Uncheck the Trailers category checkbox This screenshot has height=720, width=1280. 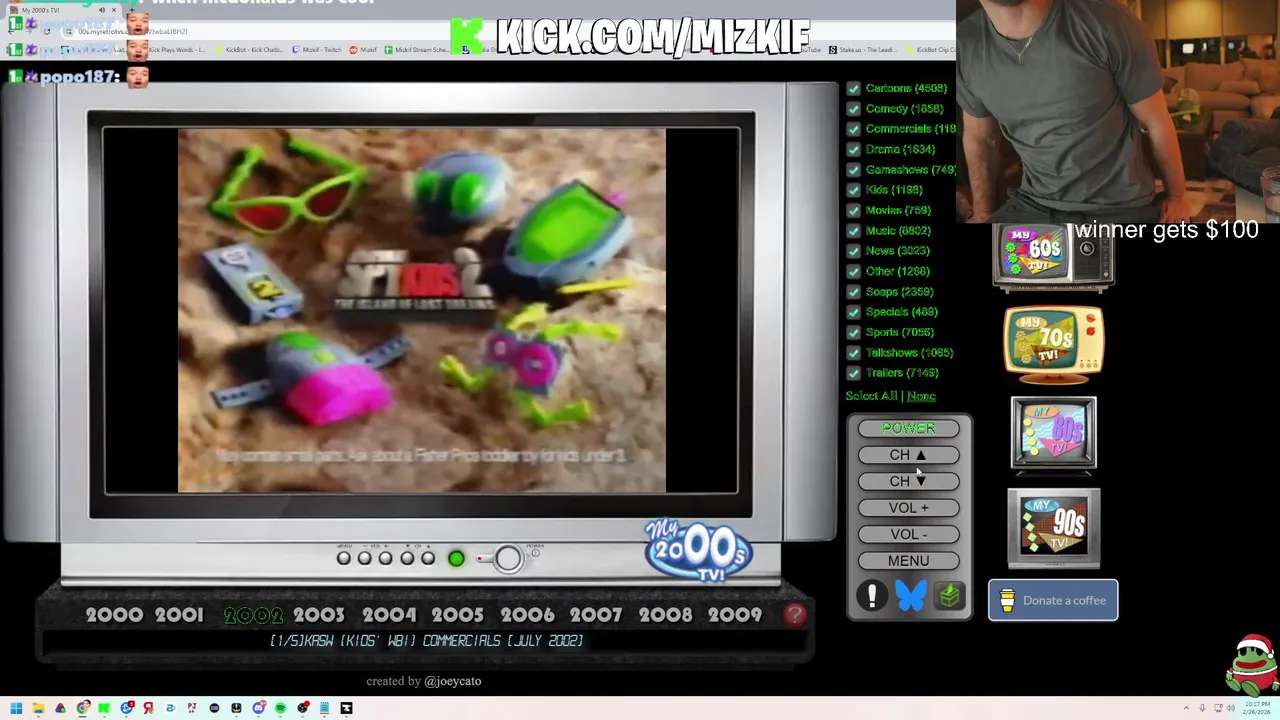click(853, 373)
